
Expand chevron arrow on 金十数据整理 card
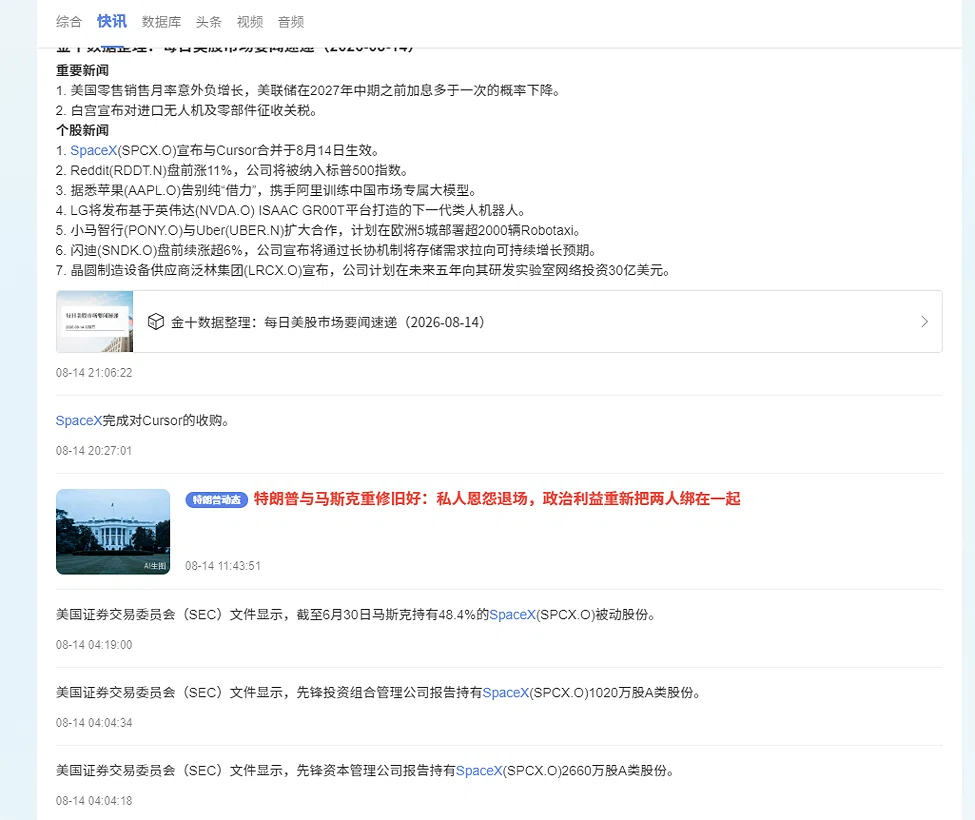[924, 321]
